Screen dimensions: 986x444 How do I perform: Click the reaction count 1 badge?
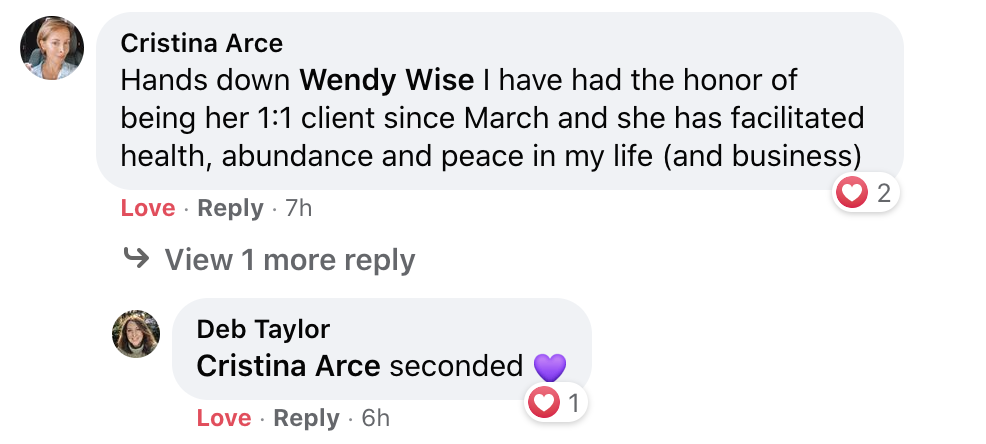point(573,404)
